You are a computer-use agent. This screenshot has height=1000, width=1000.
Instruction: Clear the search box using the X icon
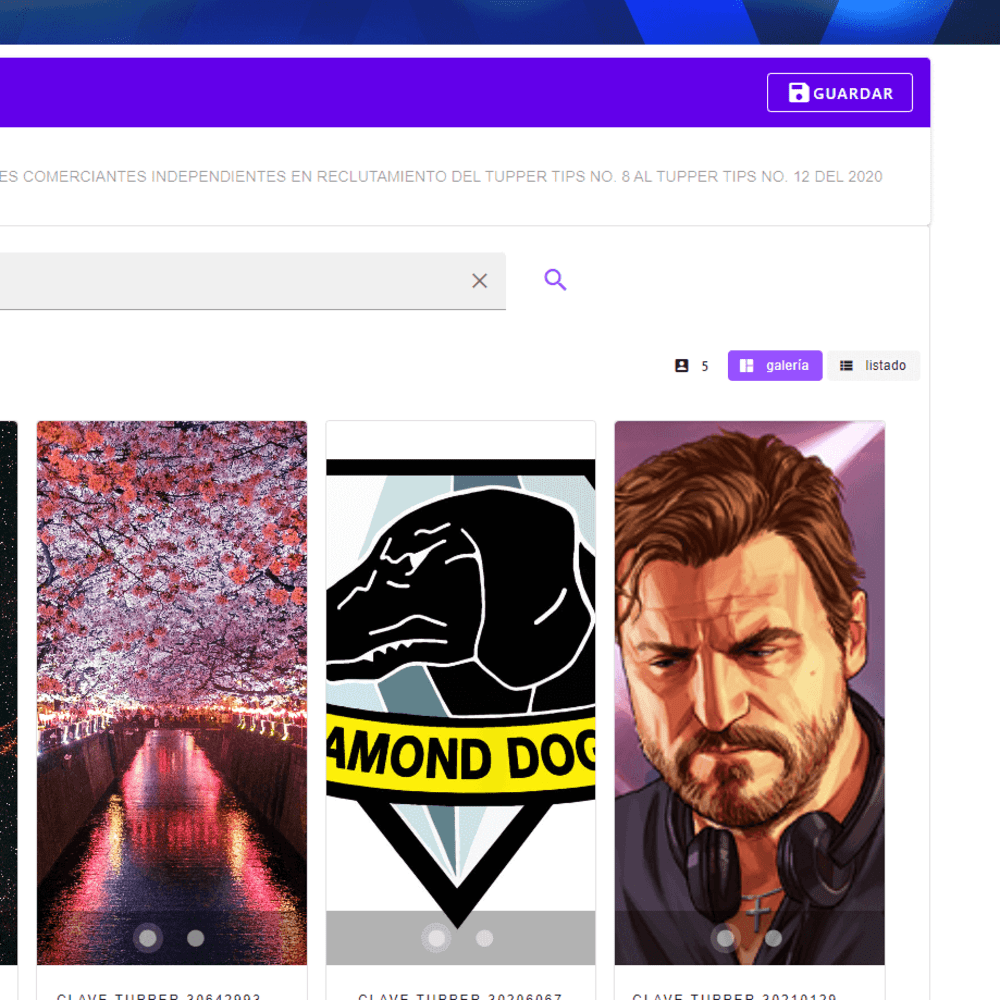click(x=479, y=281)
